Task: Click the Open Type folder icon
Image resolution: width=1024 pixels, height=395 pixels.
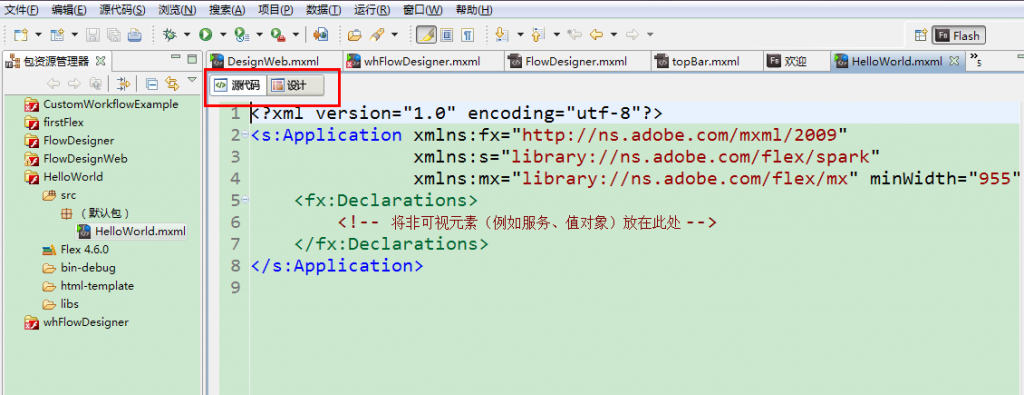Action: (x=355, y=35)
